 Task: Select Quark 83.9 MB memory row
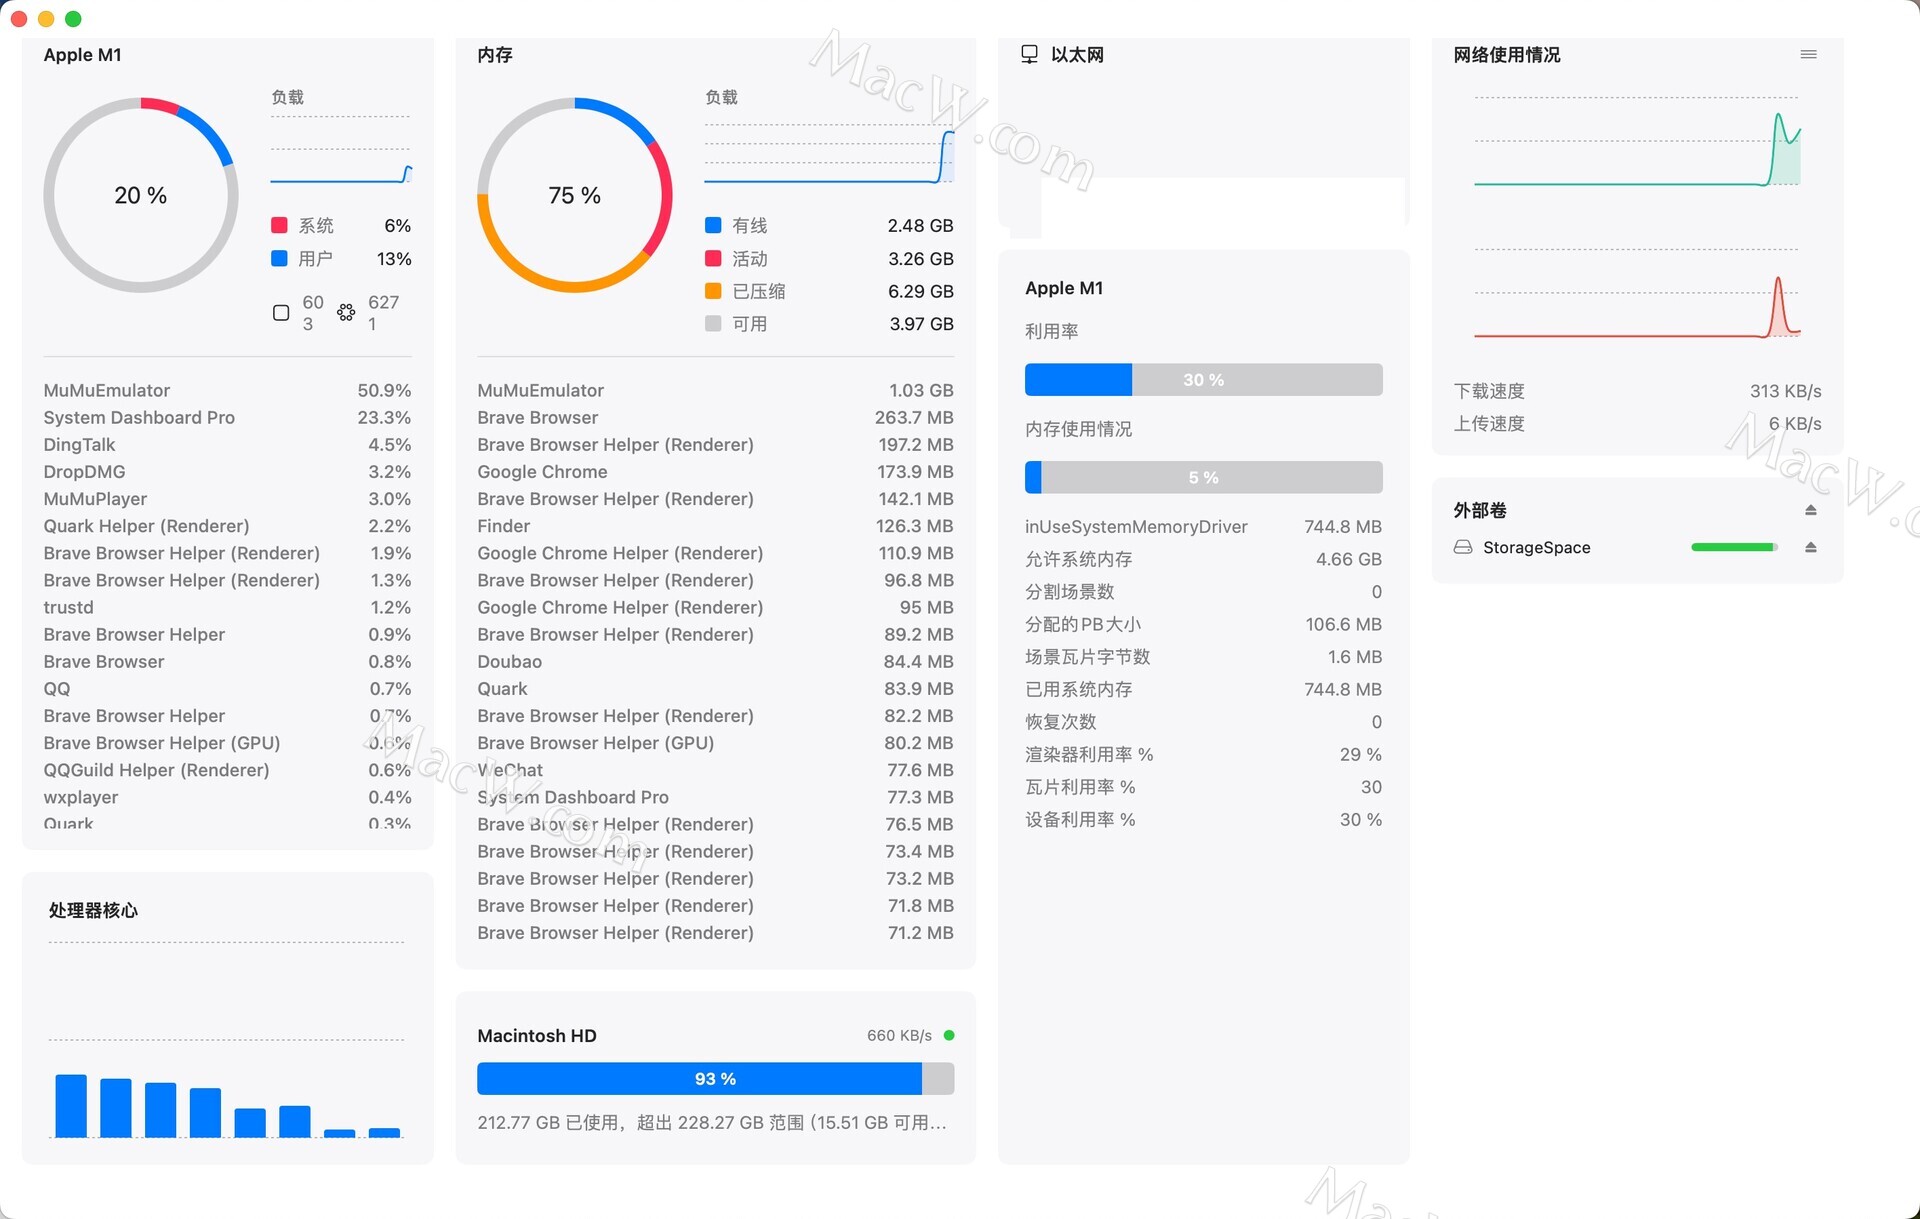coord(715,688)
